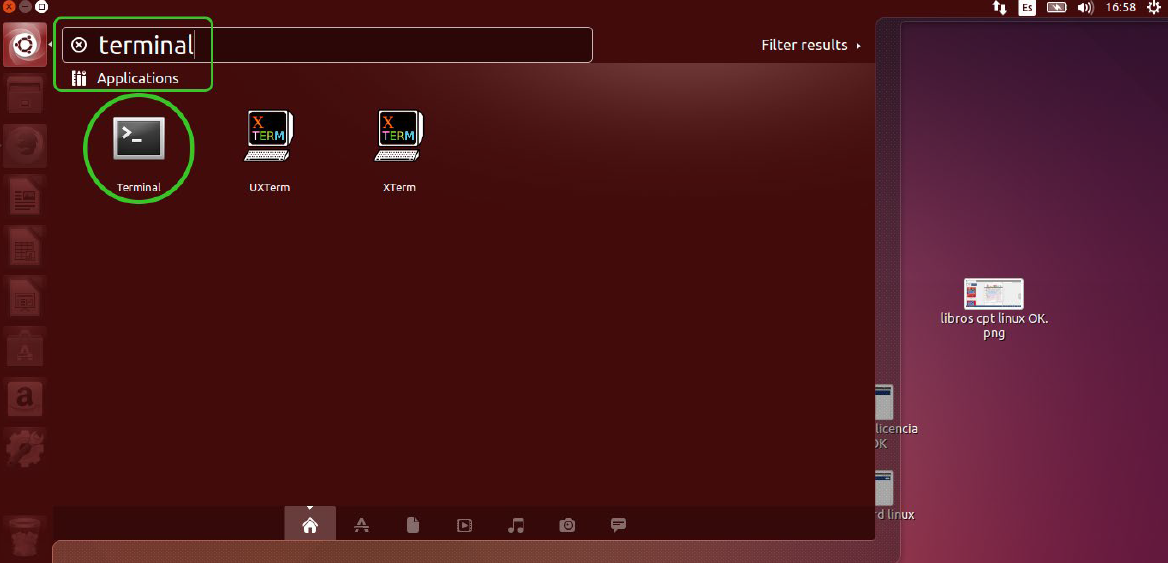Open the Es keyboard layout menu
Image resolution: width=1168 pixels, height=563 pixels.
coord(1027,7)
